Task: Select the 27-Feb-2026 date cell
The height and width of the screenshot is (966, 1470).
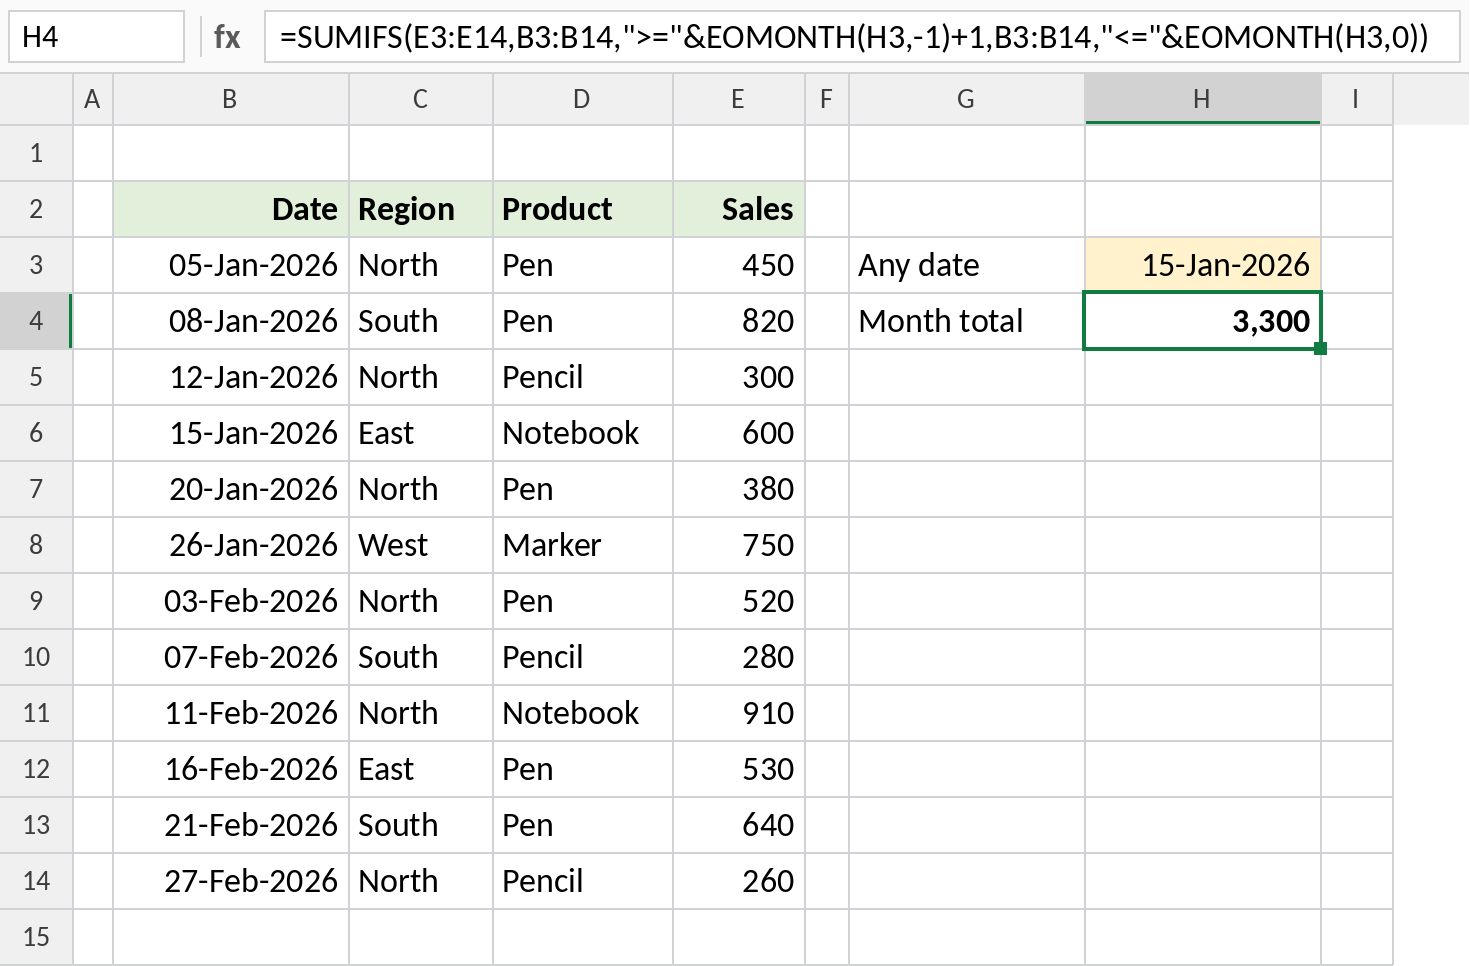Action: (231, 881)
